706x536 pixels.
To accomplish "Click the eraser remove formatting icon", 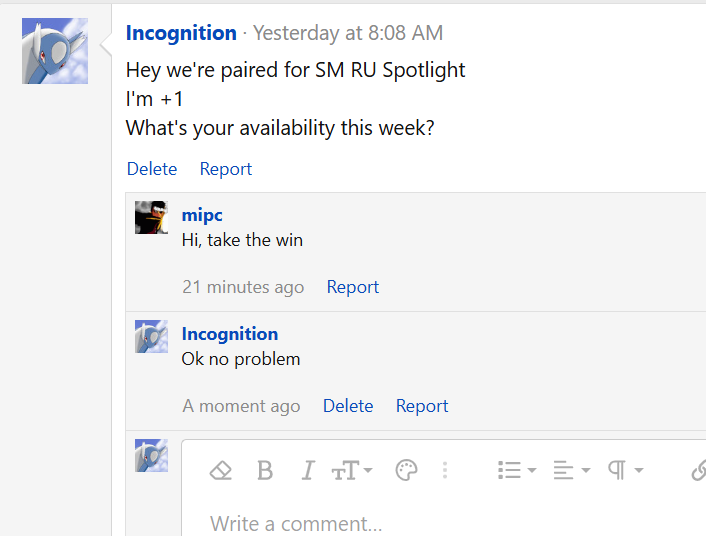I will click(220, 470).
